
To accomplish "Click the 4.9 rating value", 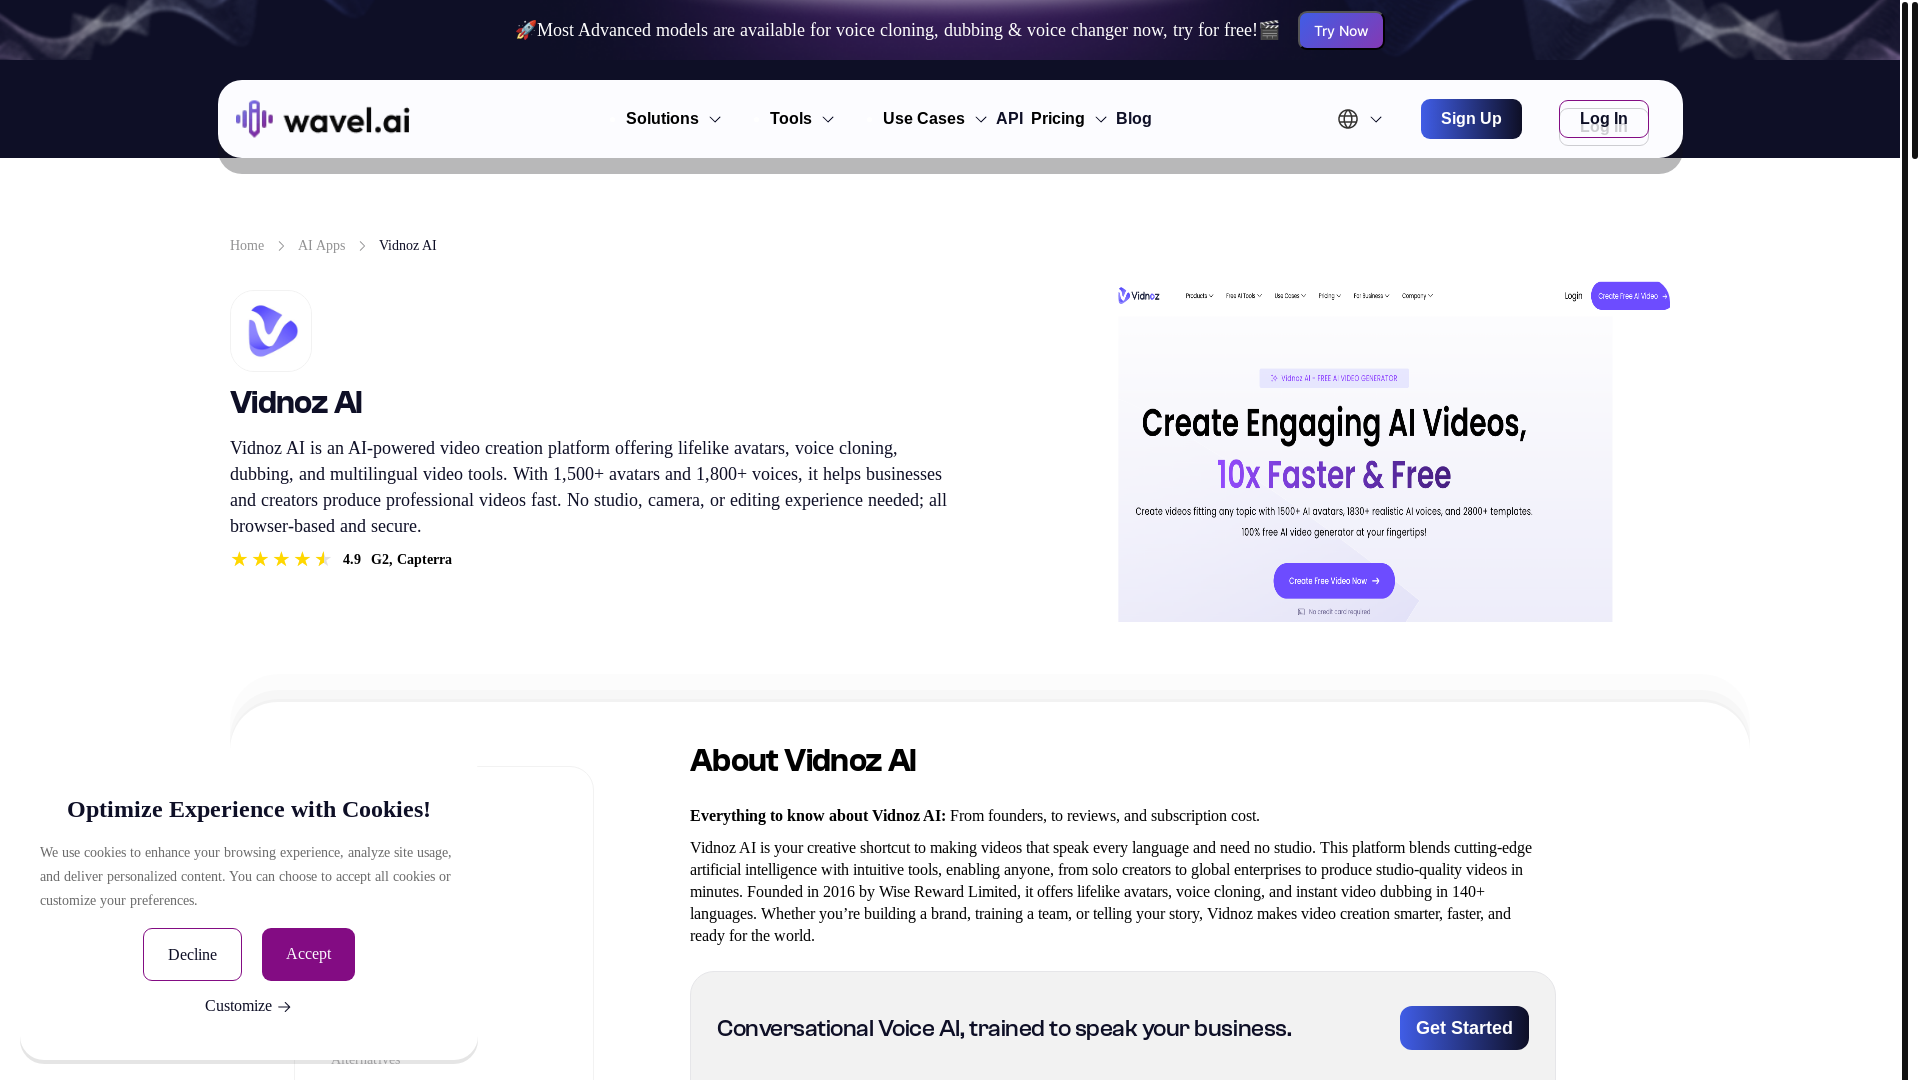I will (x=352, y=560).
